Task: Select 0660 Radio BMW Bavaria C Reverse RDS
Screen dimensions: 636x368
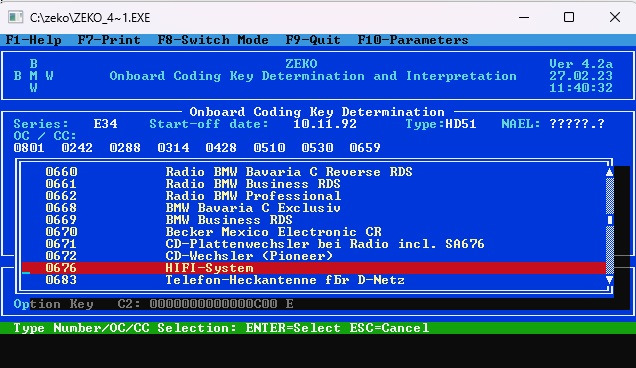Action: pos(314,172)
